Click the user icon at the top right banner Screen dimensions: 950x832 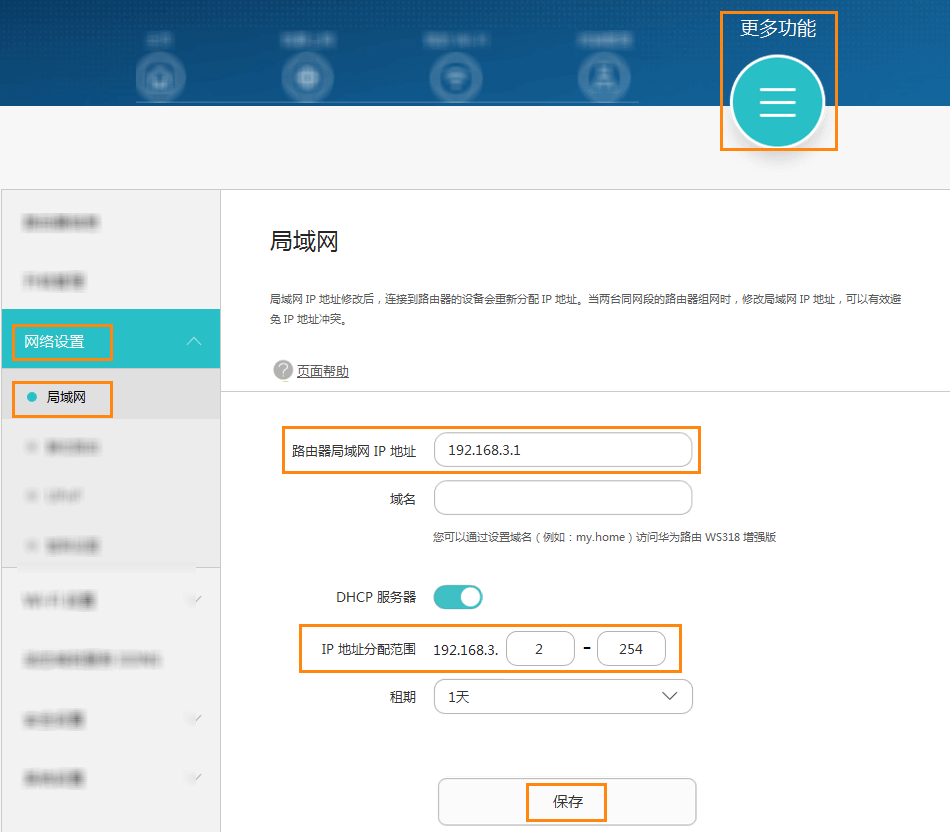point(604,76)
